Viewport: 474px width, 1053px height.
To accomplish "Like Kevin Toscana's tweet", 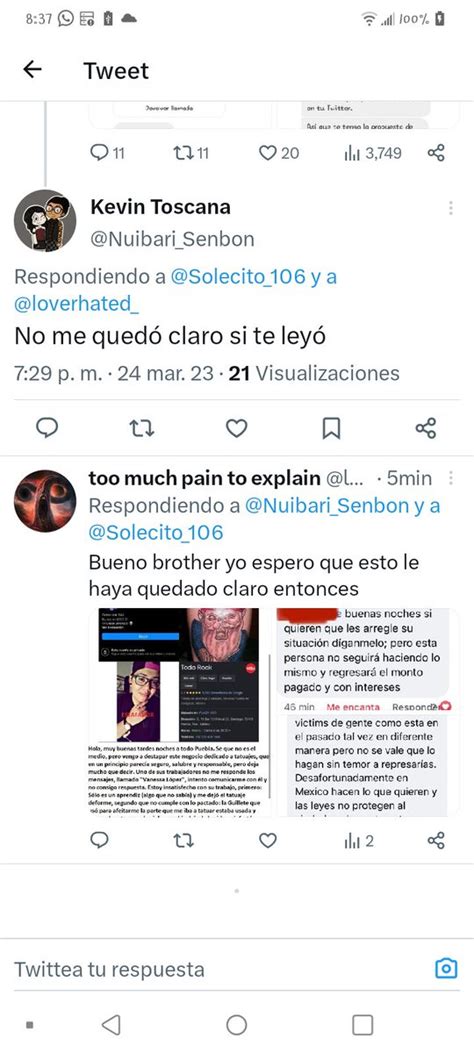I will (236, 428).
